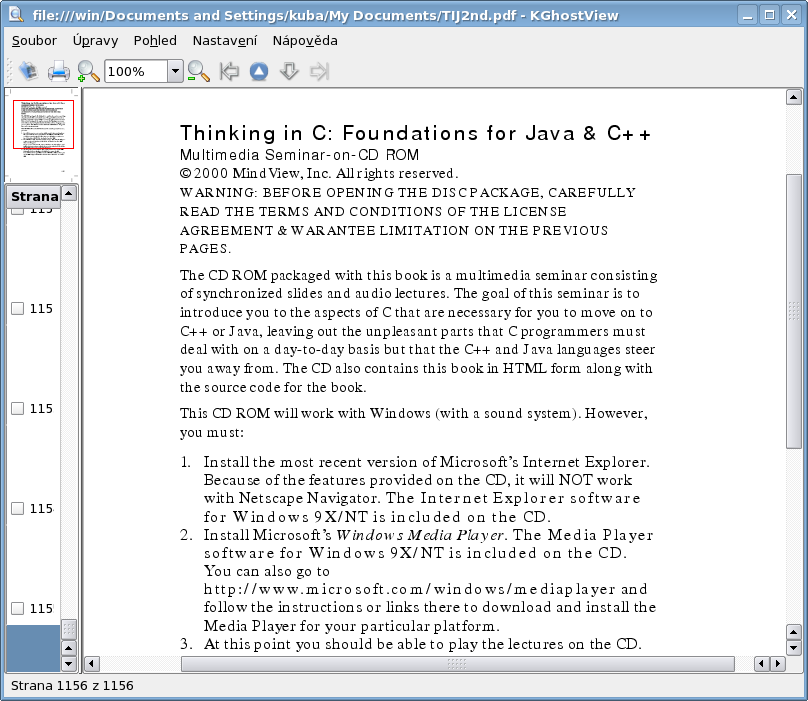Maximize the KGhostView window
Image resolution: width=808 pixels, height=701 pixels.
(769, 15)
